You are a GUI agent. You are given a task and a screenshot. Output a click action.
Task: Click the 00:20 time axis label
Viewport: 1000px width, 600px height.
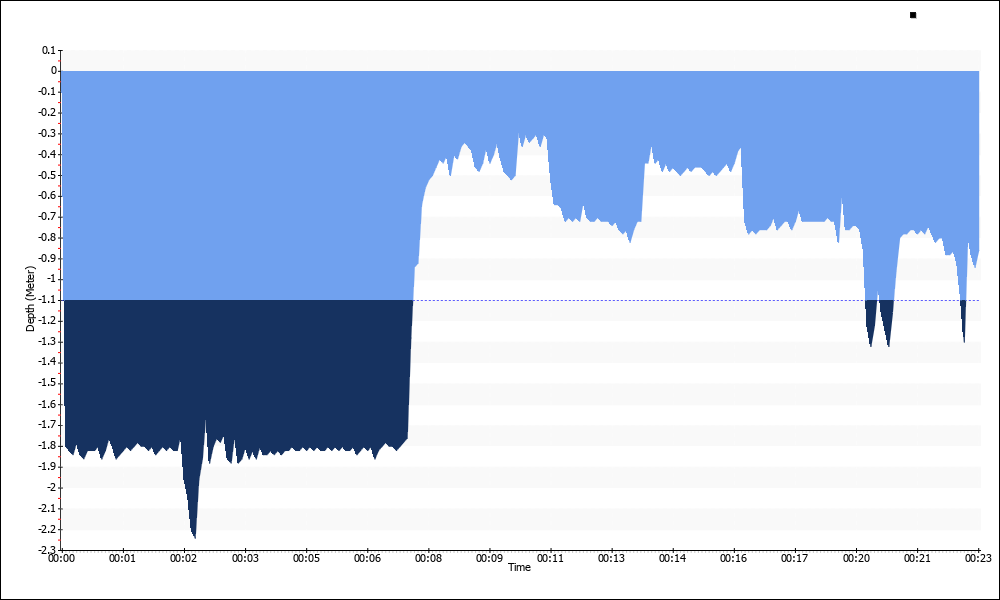[856, 559]
